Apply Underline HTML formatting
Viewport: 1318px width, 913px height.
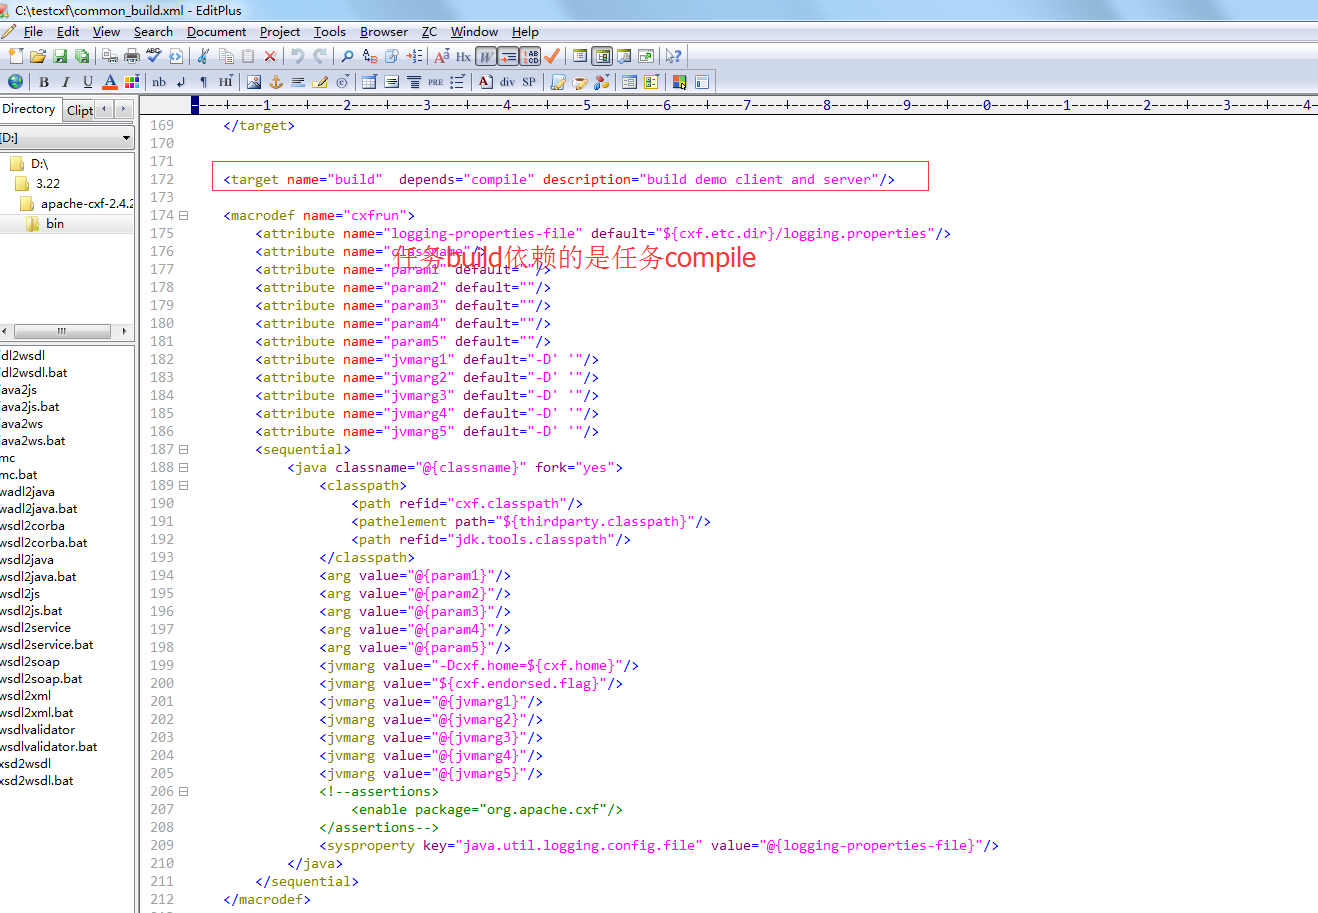coord(88,82)
